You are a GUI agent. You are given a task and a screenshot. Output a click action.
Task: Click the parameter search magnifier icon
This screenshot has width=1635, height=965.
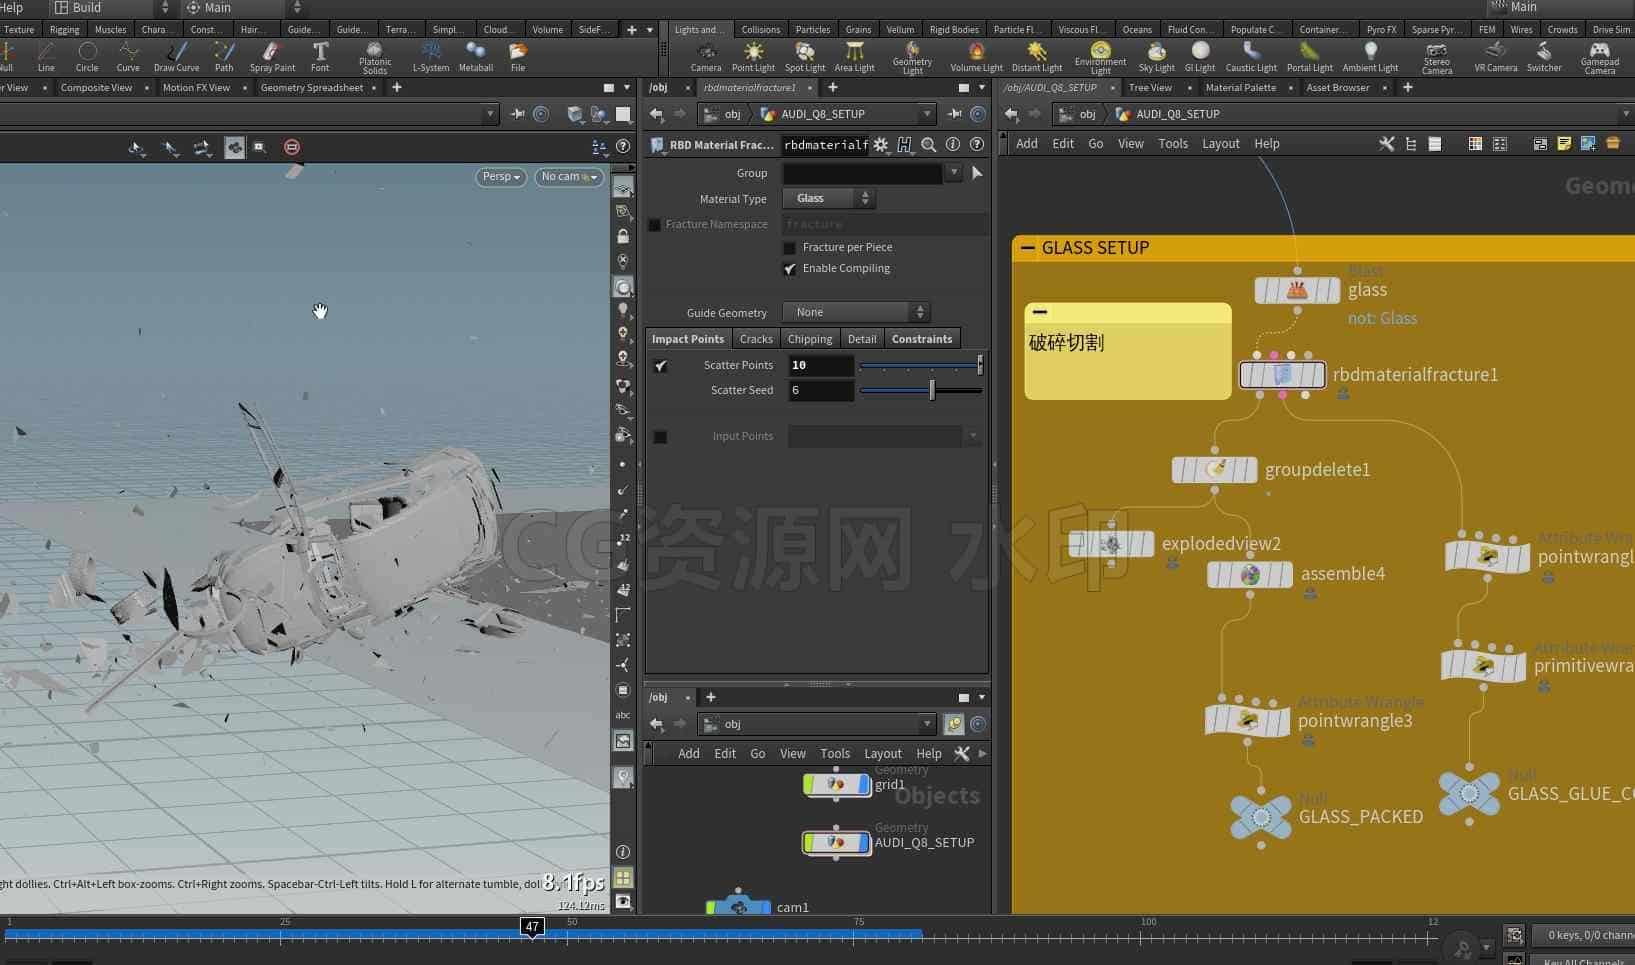tap(929, 145)
